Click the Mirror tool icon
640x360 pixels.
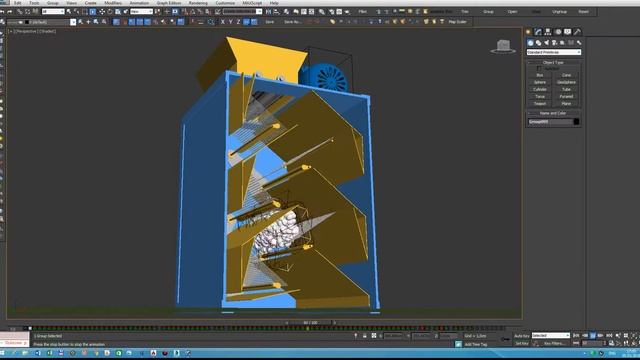click(269, 12)
